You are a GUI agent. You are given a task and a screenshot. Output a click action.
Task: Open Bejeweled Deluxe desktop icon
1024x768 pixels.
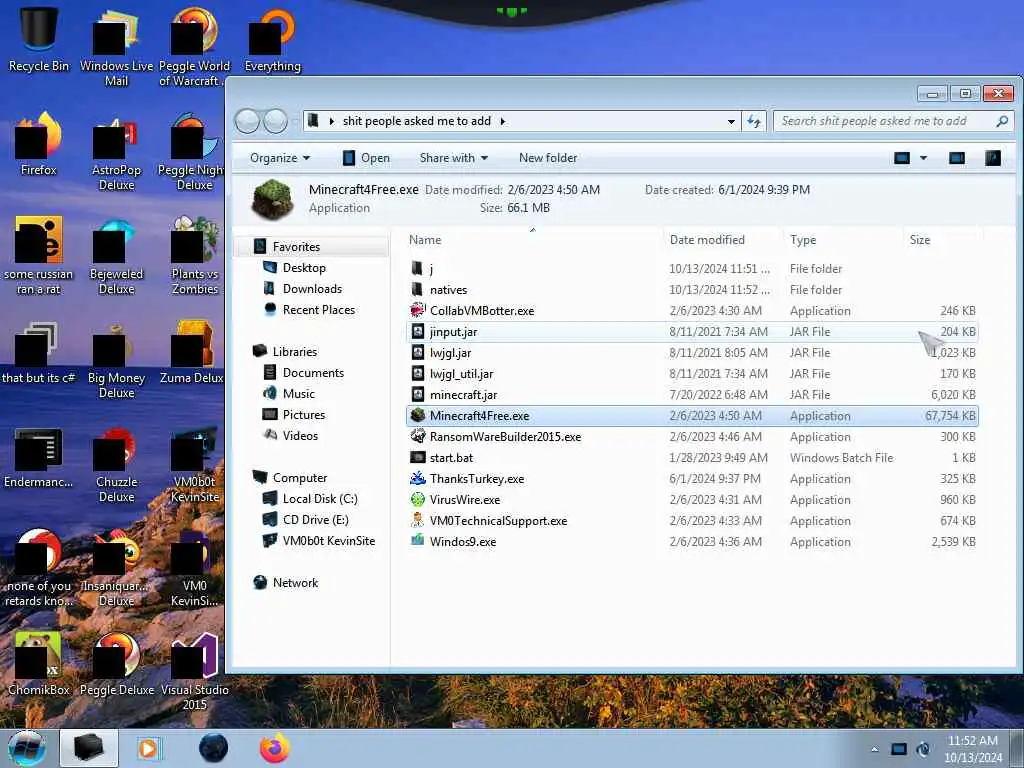(116, 255)
